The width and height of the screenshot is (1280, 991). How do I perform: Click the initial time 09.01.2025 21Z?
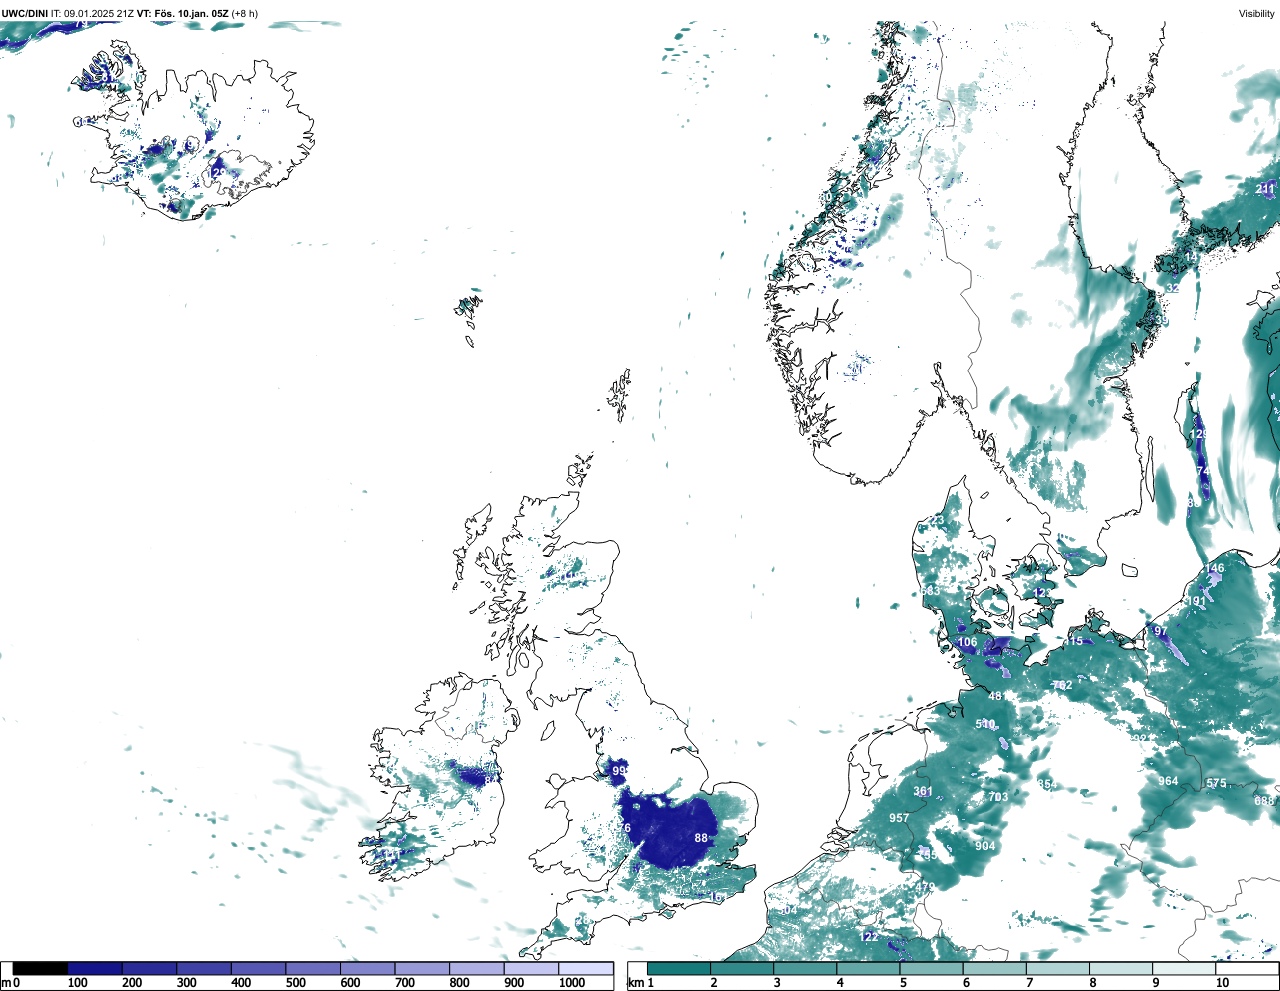[x=99, y=13]
